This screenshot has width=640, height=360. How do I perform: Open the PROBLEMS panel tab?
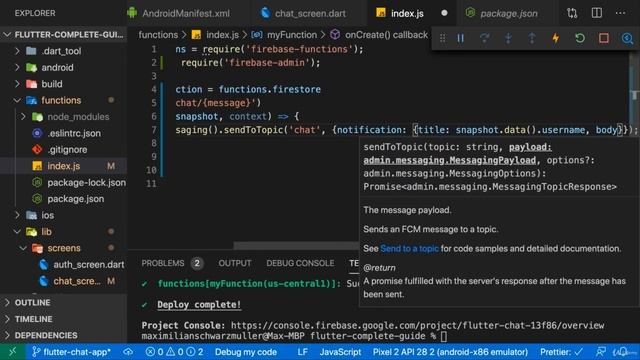pos(163,263)
